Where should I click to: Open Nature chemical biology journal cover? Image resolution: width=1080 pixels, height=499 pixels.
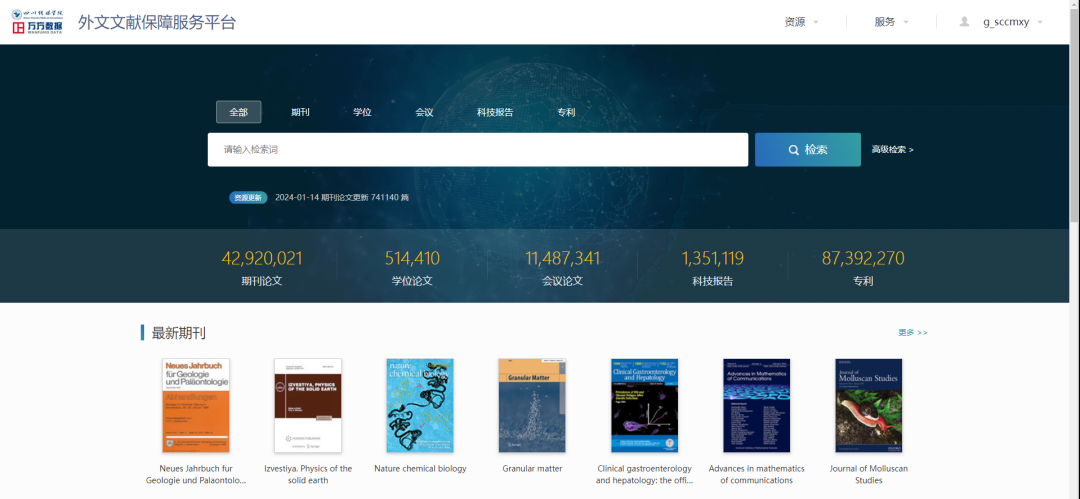pos(420,405)
